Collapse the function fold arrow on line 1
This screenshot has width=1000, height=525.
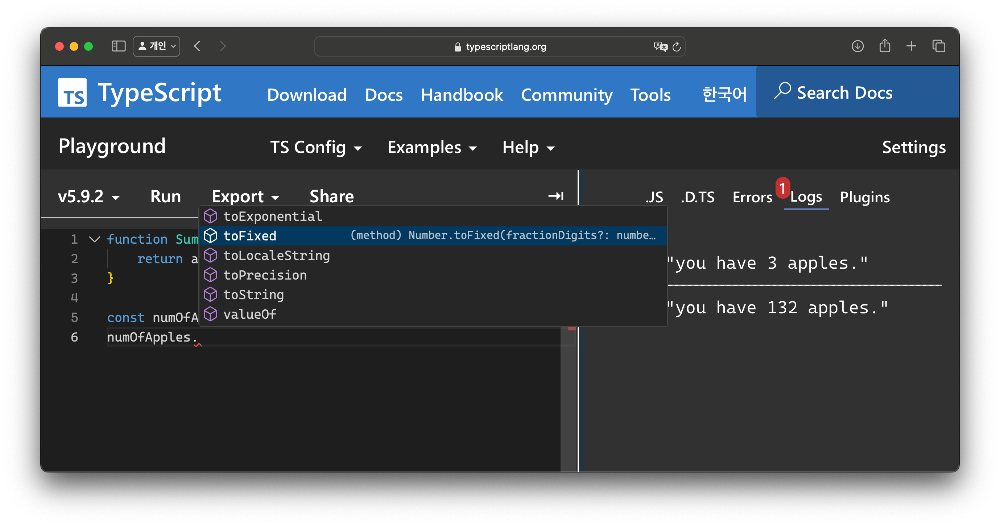(x=94, y=239)
